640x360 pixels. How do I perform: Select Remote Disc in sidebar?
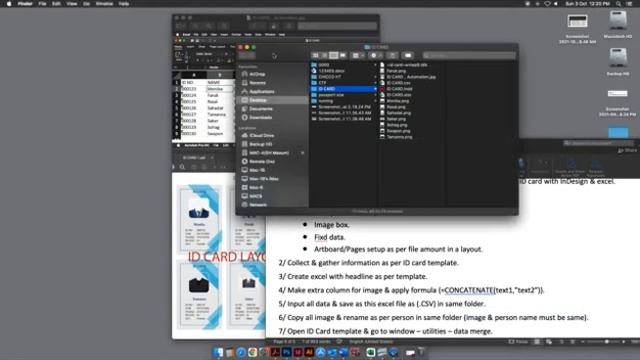click(x=262, y=162)
